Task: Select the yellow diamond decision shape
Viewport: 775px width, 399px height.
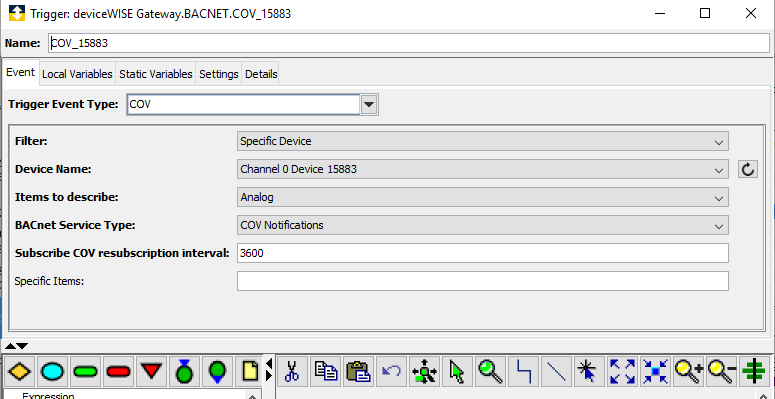Action: coord(19,371)
